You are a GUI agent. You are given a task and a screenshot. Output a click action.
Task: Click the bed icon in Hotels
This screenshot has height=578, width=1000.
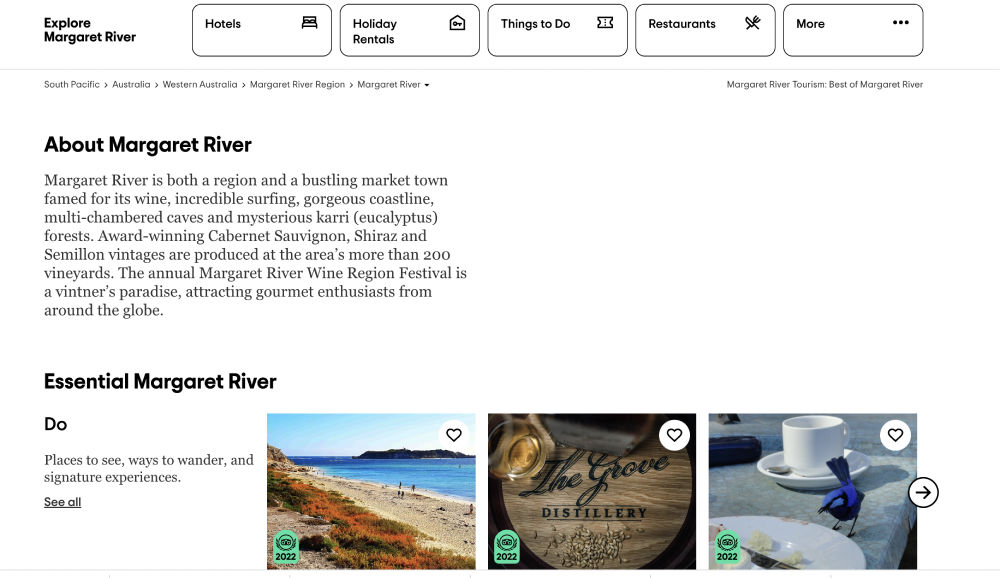(309, 23)
